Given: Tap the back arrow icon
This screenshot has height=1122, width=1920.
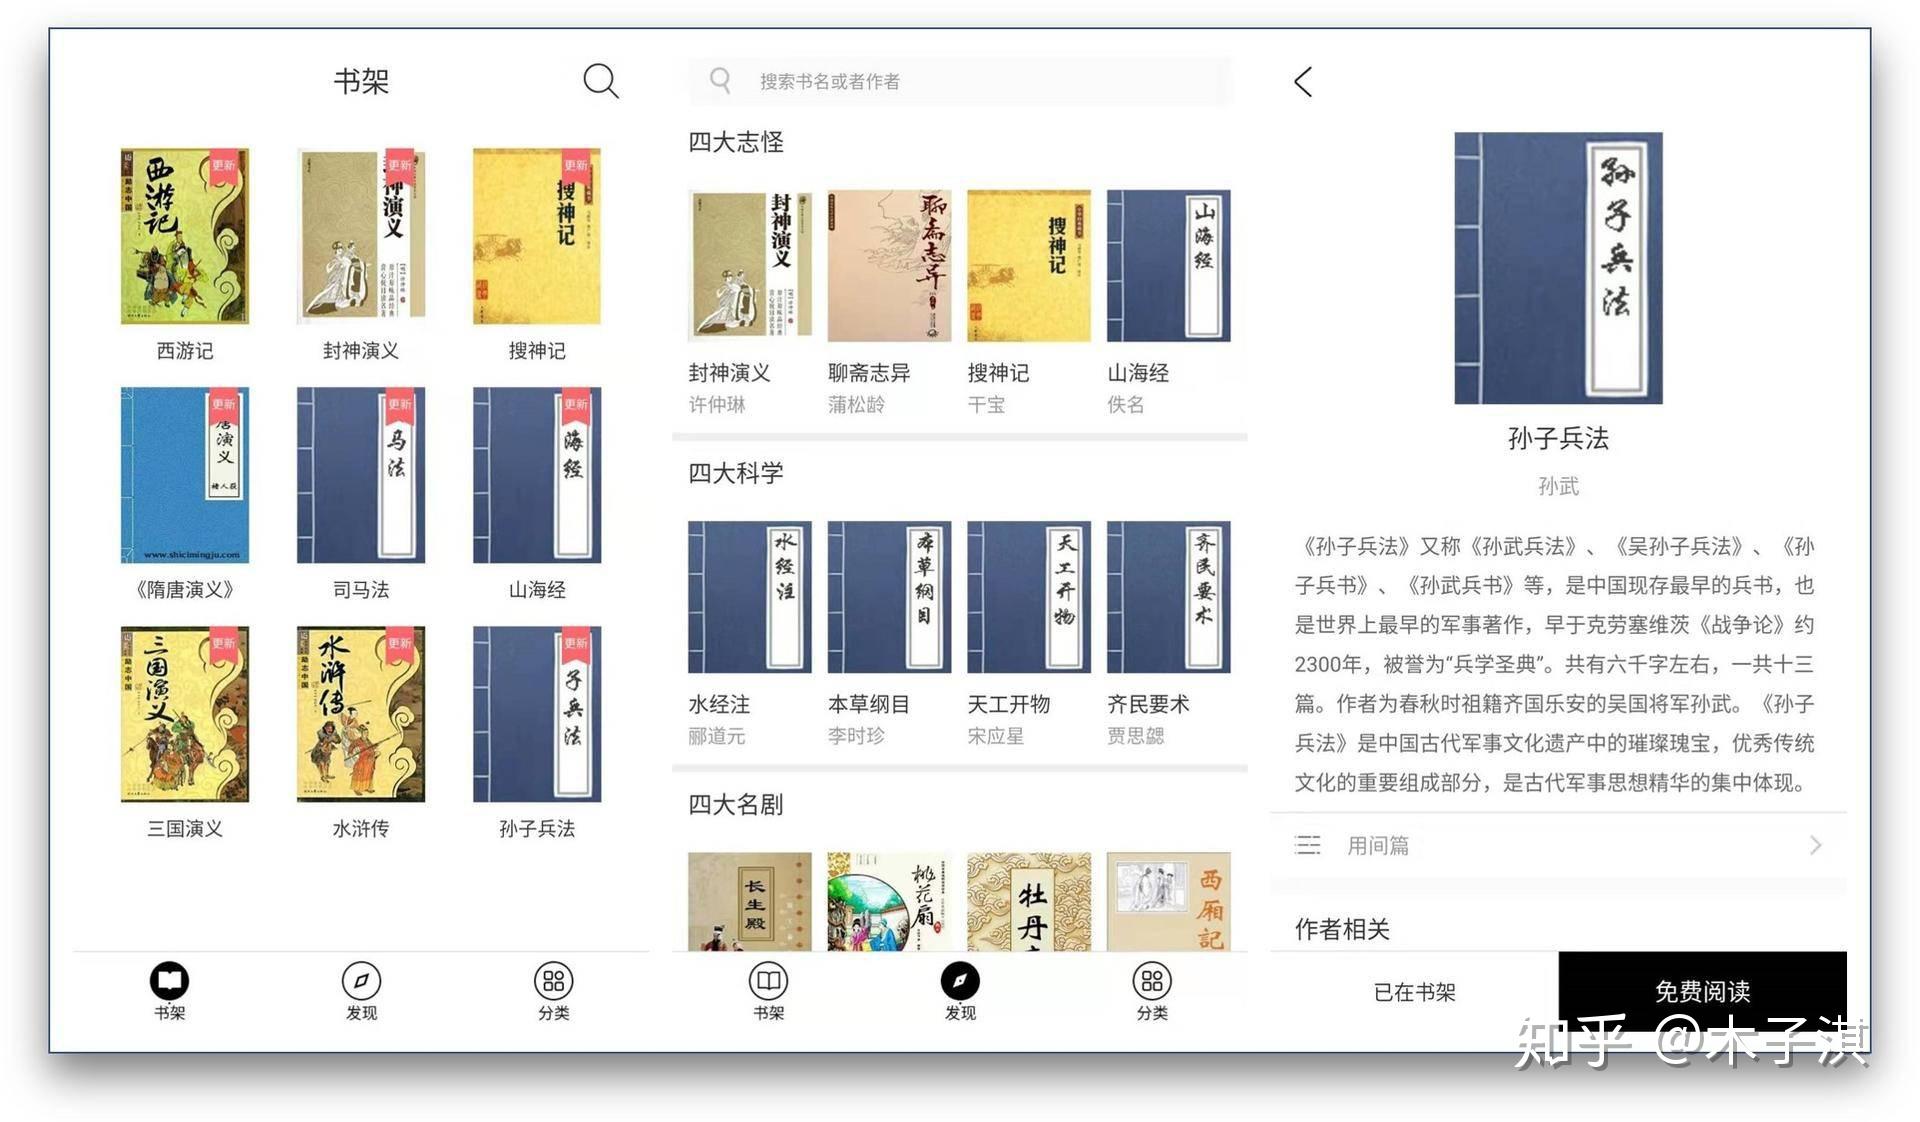Looking at the screenshot, I should (x=1303, y=82).
